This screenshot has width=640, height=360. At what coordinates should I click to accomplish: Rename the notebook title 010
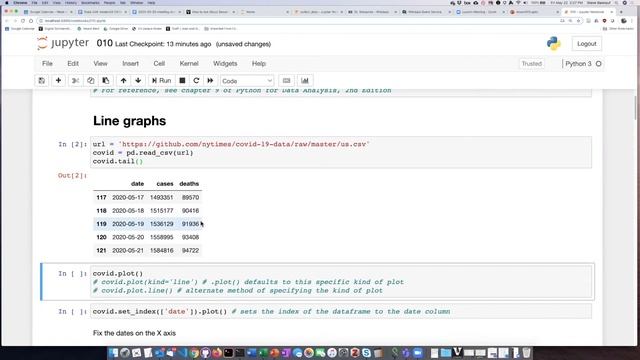(104, 43)
